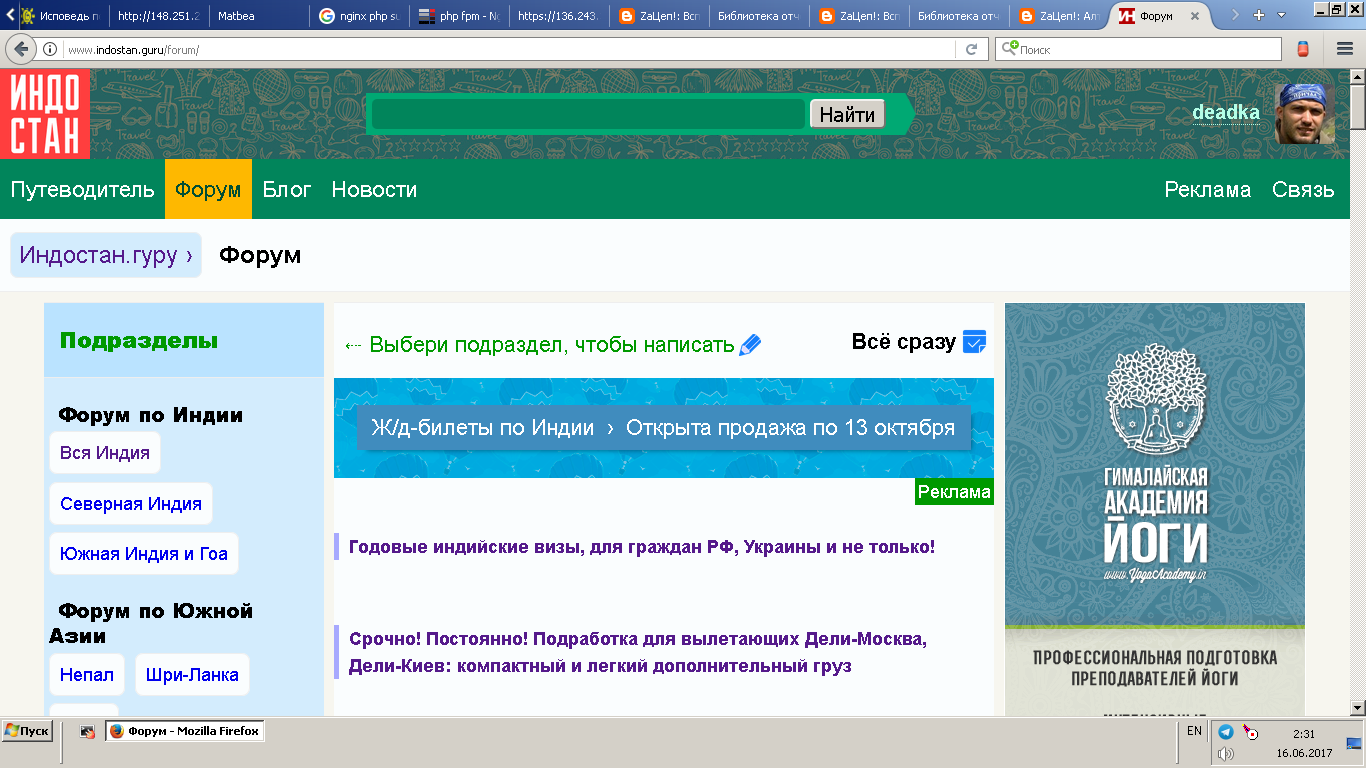Image resolution: width=1366 pixels, height=768 pixels.
Task: Reload the page with the refresh icon
Action: pyautogui.click(x=971, y=49)
